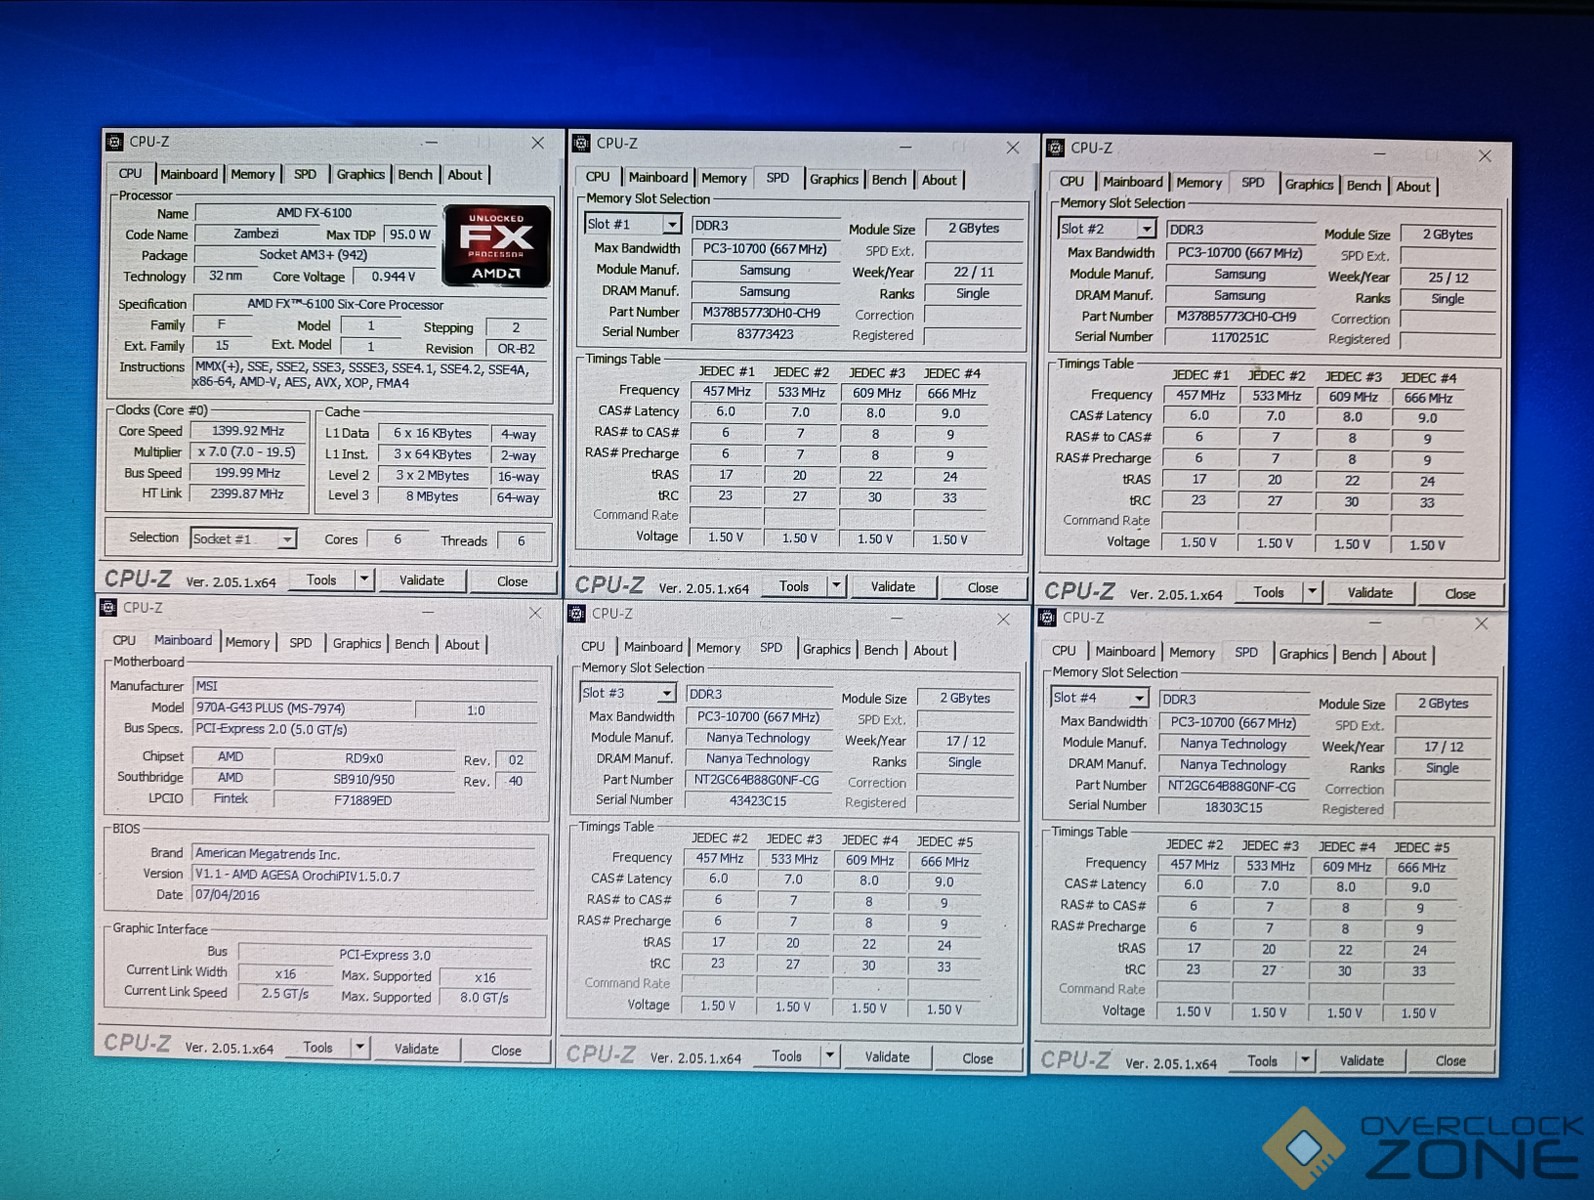
Task: Click the CPU-Z title icon in the Slot #1 SPD window
Action: click(581, 144)
